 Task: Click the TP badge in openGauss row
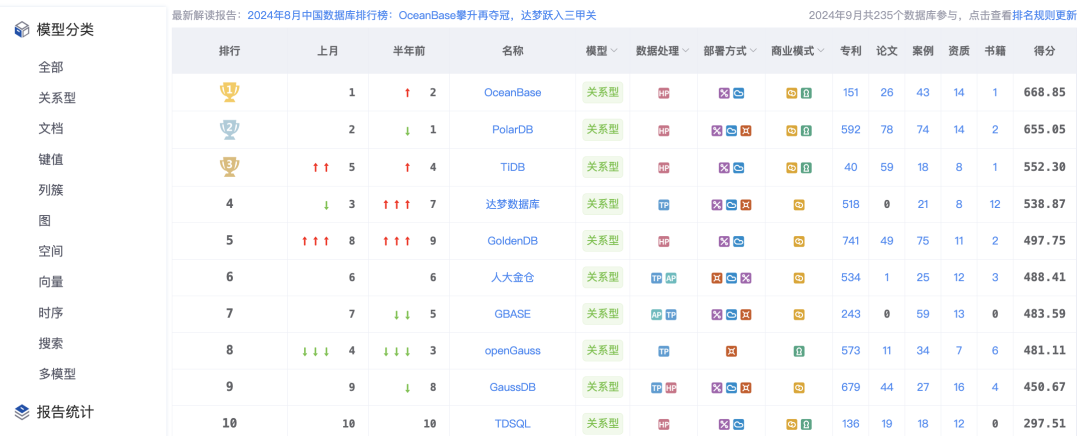click(x=664, y=351)
